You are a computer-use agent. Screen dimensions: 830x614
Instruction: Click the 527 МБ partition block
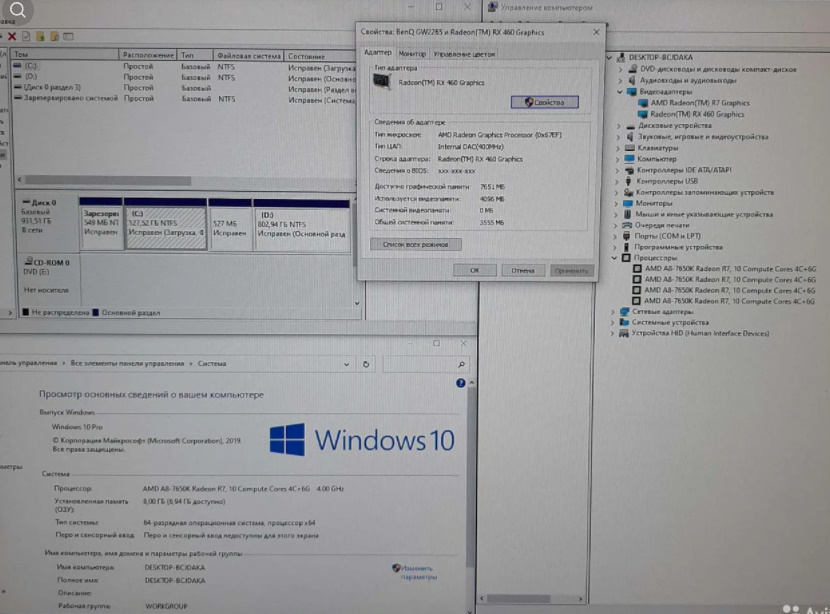(x=230, y=224)
